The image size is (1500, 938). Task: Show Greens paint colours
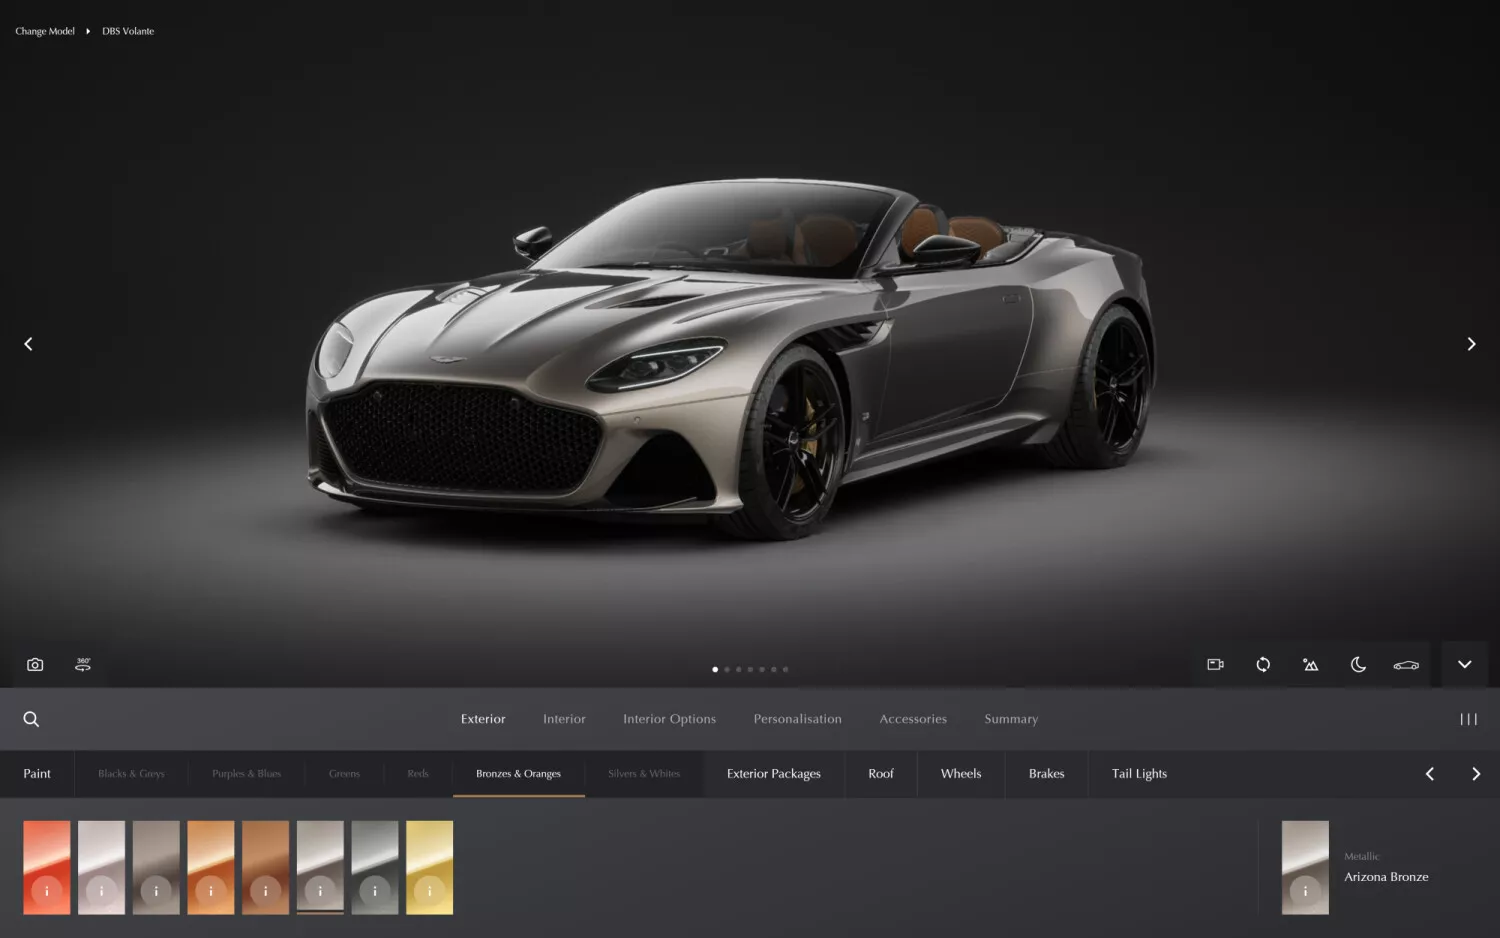tap(344, 774)
